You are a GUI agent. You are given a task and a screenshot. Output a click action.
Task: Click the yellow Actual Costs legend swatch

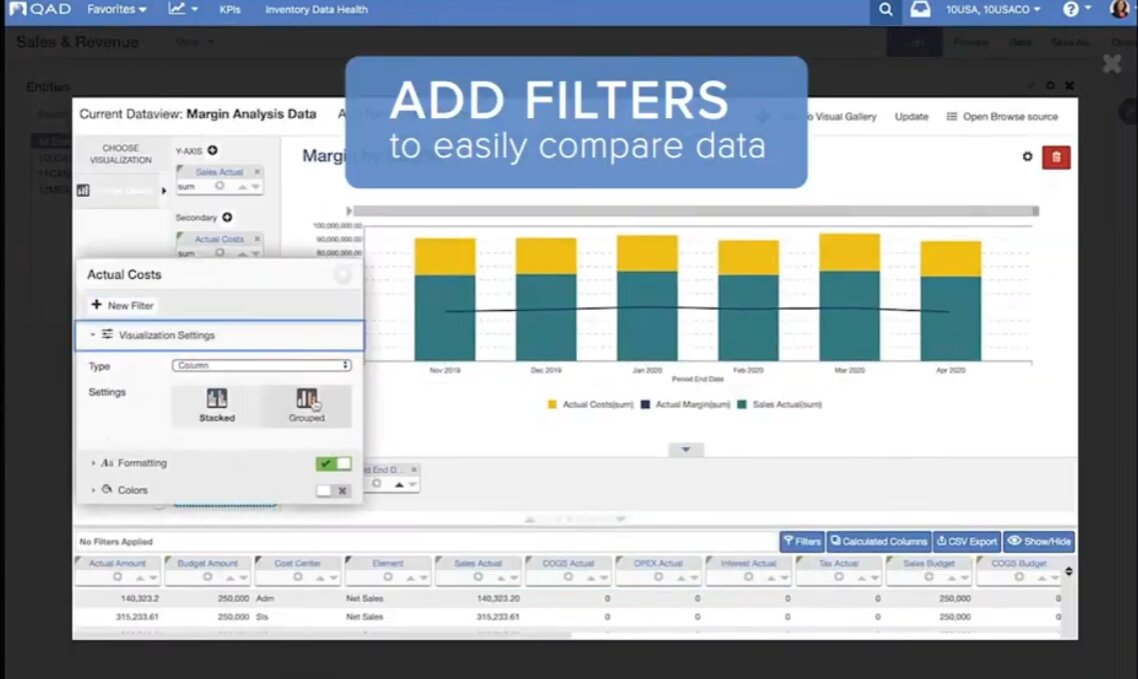pyautogui.click(x=552, y=405)
